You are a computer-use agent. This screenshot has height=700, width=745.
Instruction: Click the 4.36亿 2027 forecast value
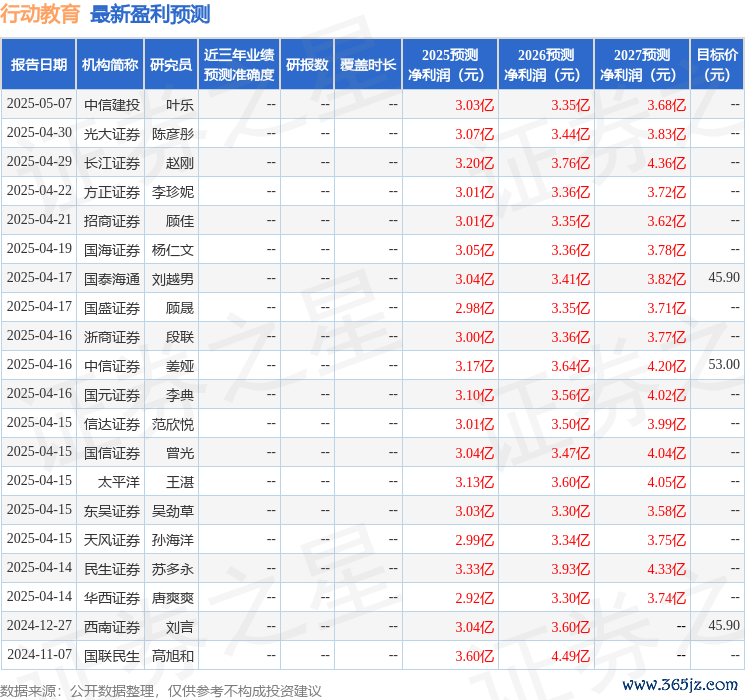click(x=667, y=163)
